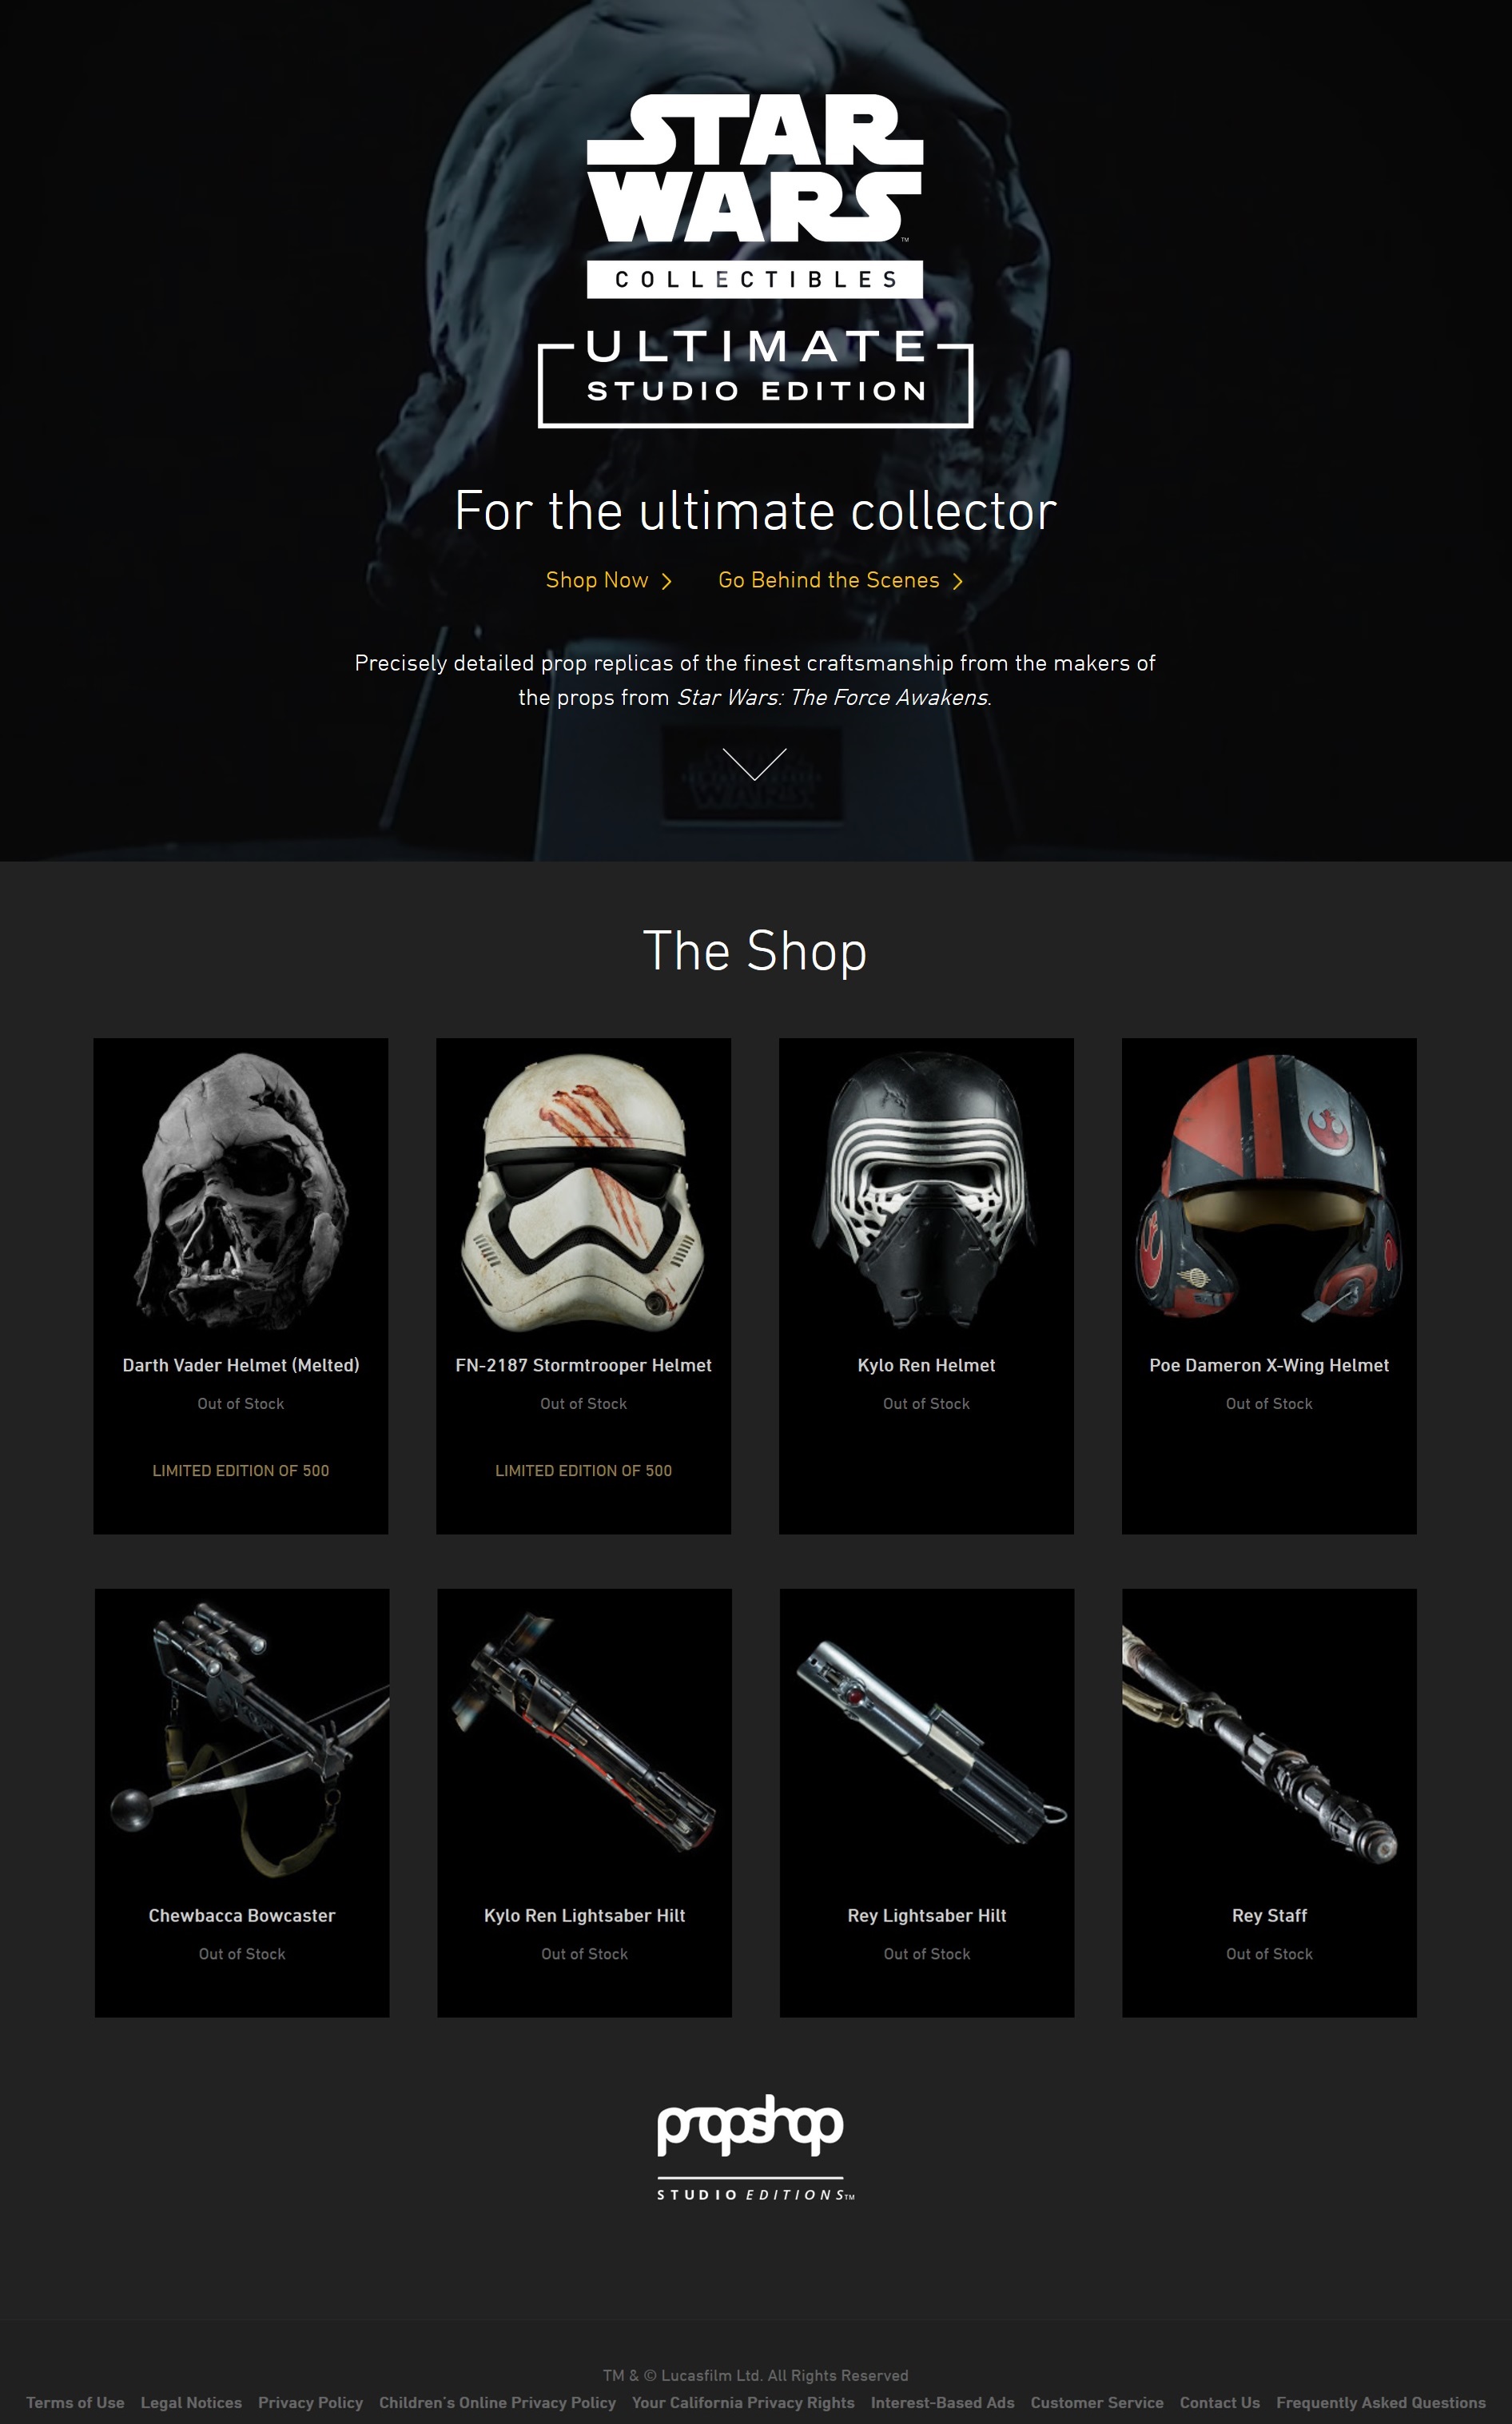Click the chevron beside Shop Now
The width and height of the screenshot is (1512, 2424).
[667, 581]
